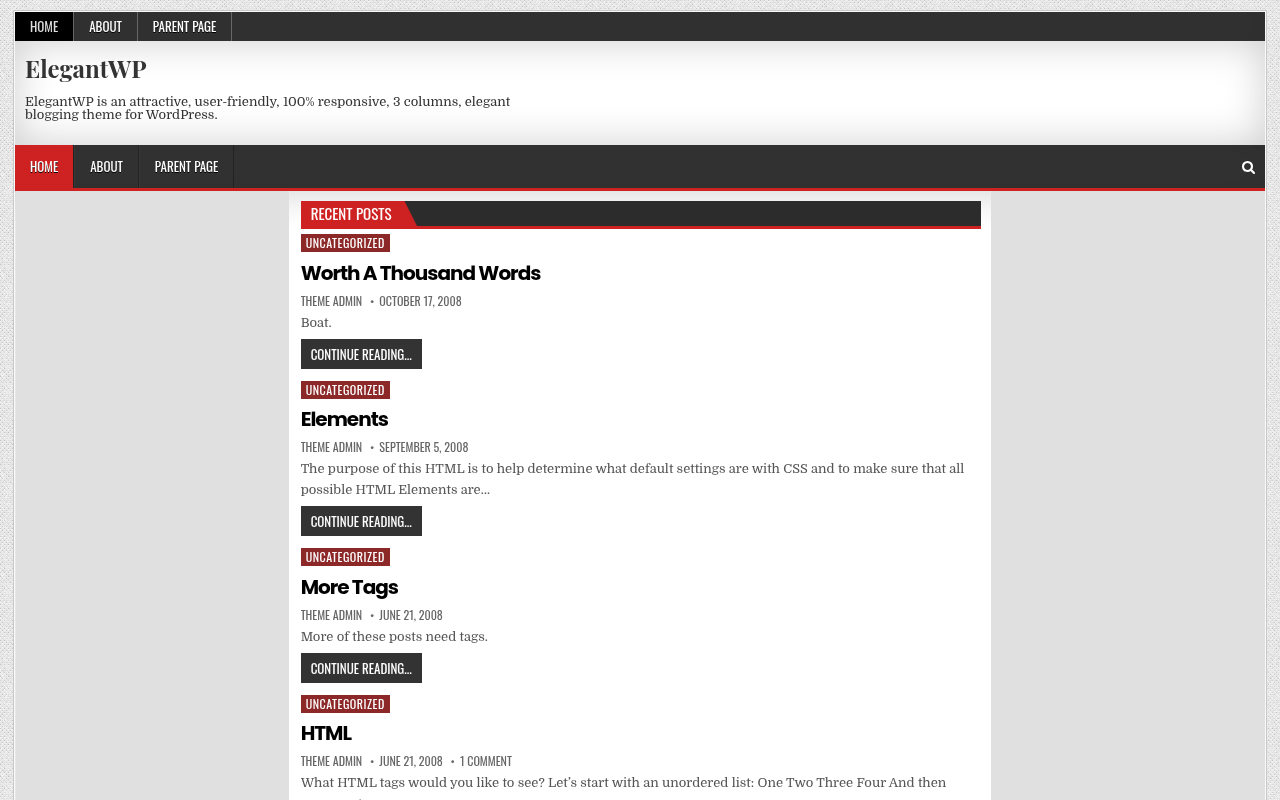Open the Elements post title

point(344,419)
